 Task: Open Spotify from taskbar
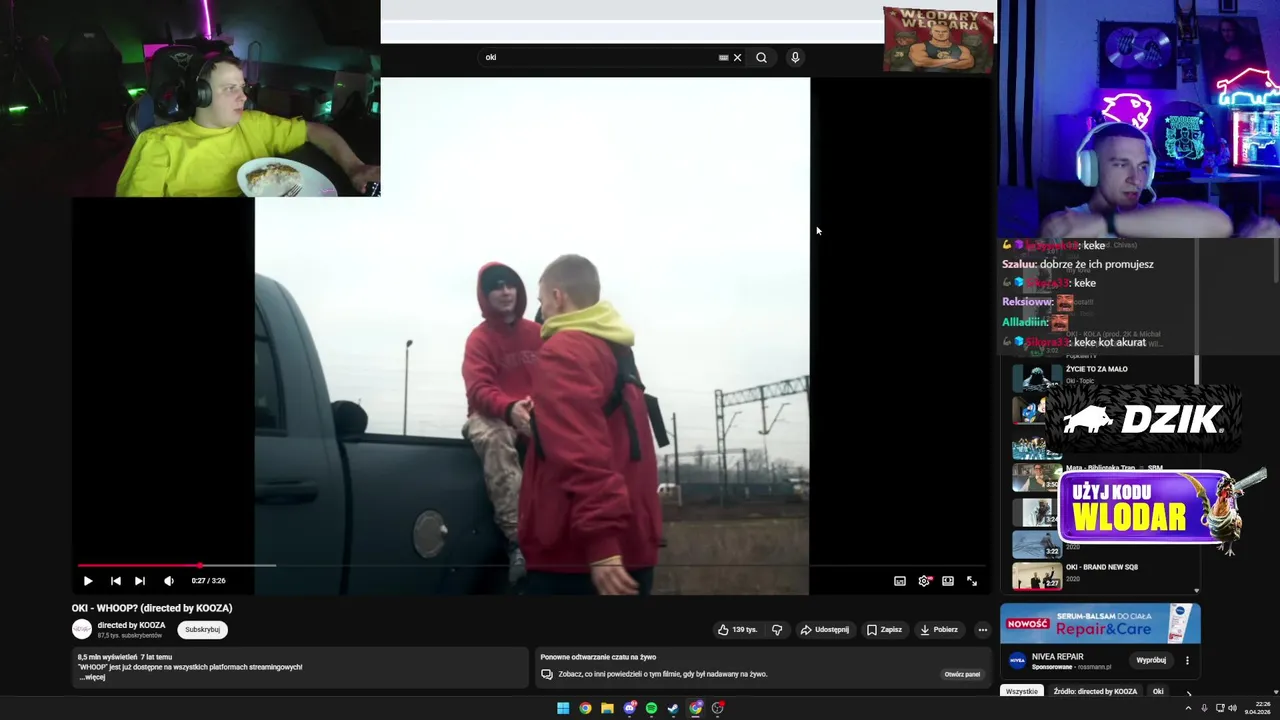pos(651,708)
